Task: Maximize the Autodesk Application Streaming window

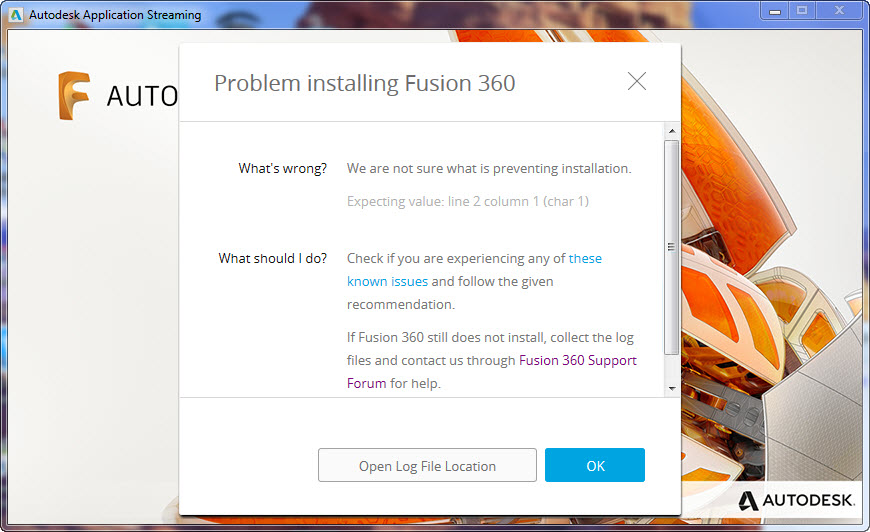Action: (802, 11)
